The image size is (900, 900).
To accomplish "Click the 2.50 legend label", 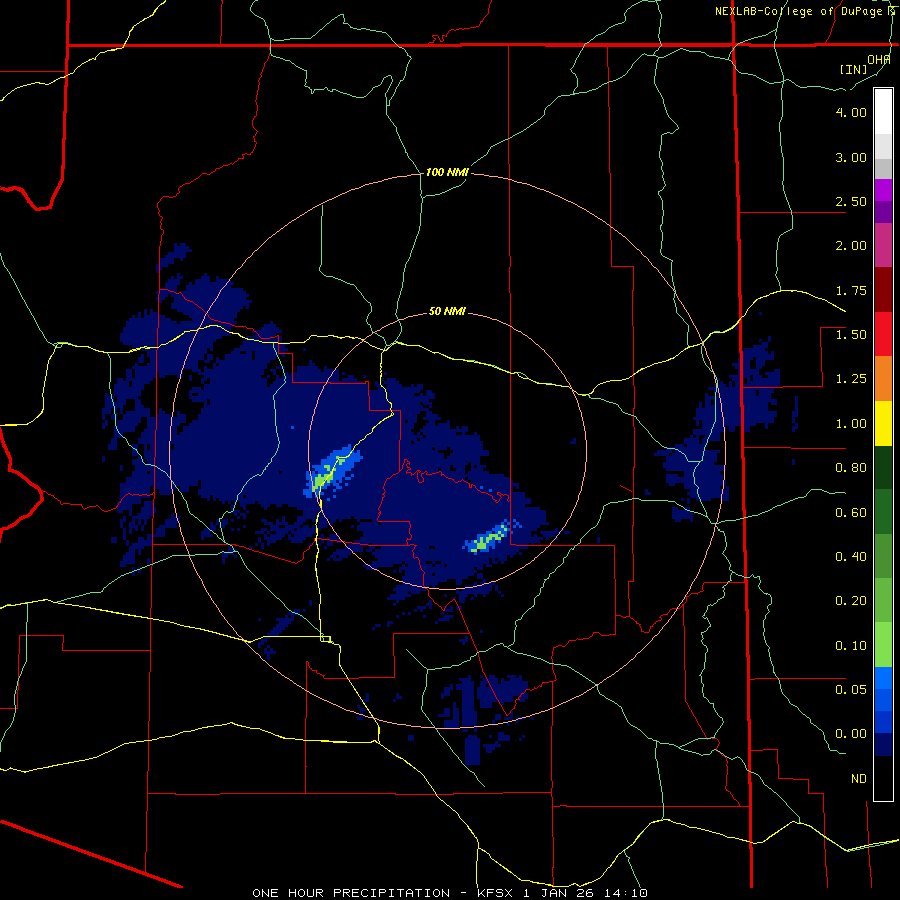I will [x=851, y=201].
